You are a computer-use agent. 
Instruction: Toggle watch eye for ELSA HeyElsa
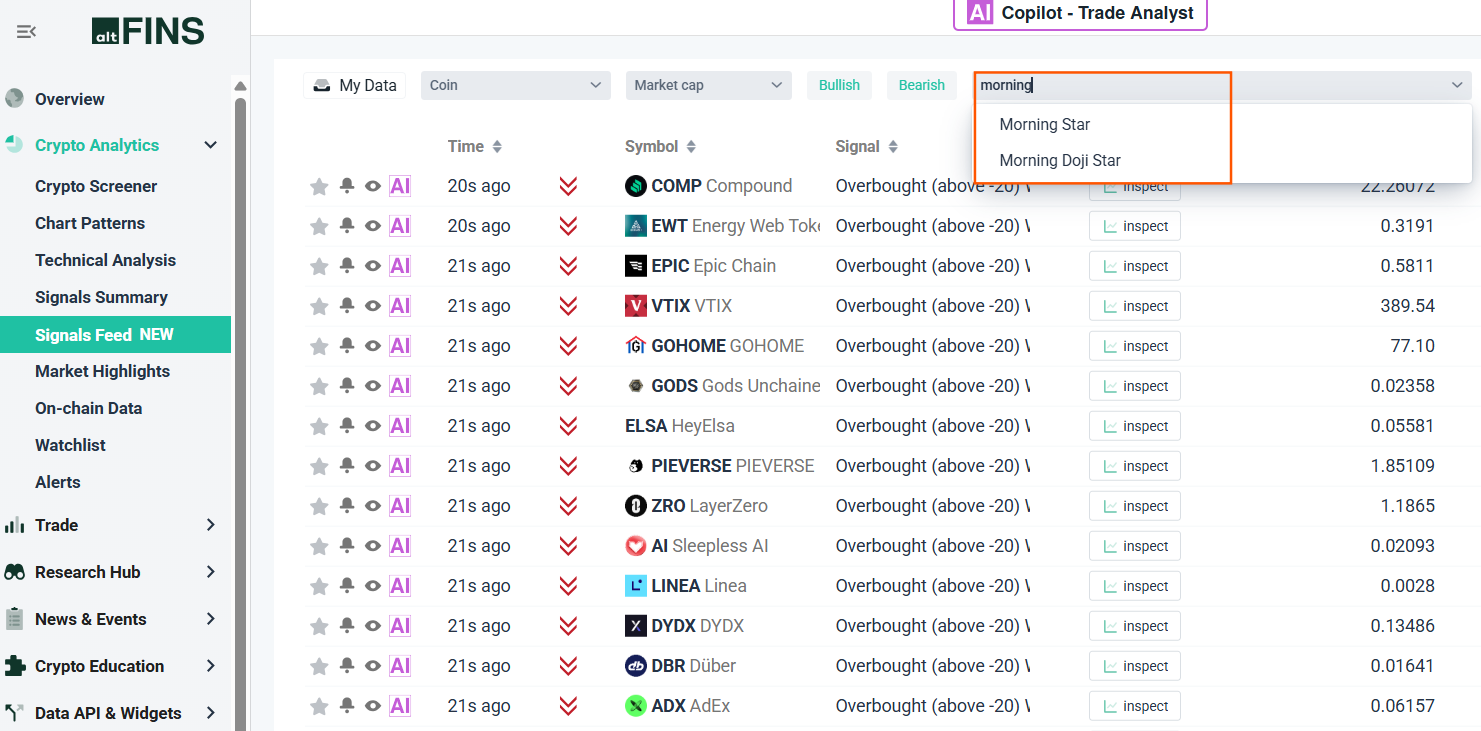[x=373, y=426]
